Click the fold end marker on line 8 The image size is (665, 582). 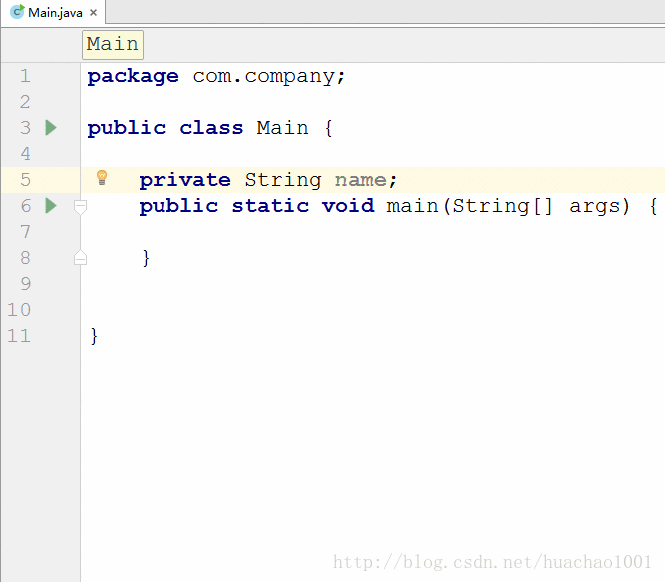pyautogui.click(x=80, y=257)
